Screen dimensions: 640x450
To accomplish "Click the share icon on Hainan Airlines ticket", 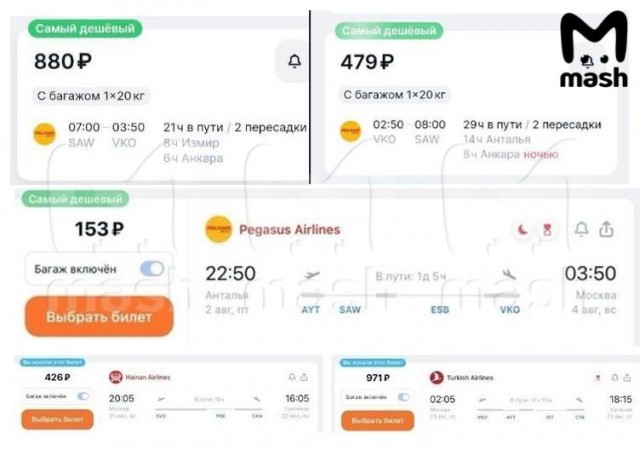I will 305,377.
